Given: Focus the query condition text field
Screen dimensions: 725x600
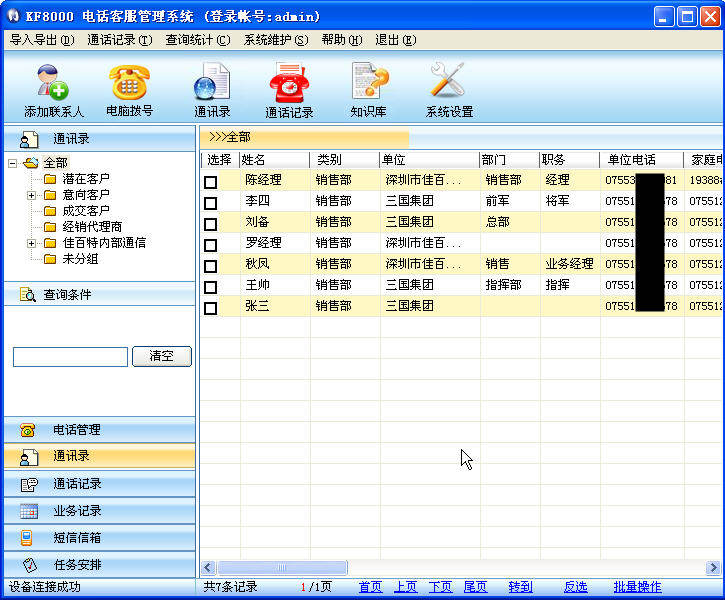Looking at the screenshot, I should click(x=70, y=357).
